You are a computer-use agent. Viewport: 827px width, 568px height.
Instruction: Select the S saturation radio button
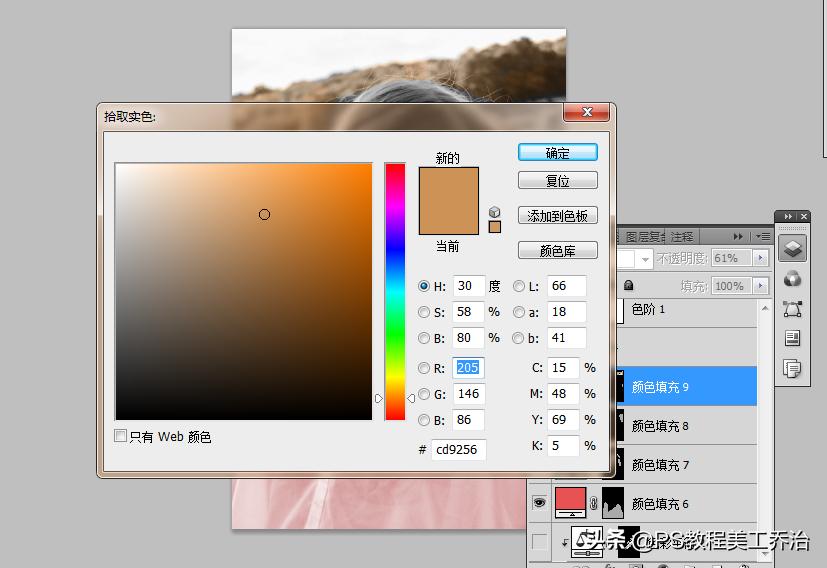[x=424, y=312]
